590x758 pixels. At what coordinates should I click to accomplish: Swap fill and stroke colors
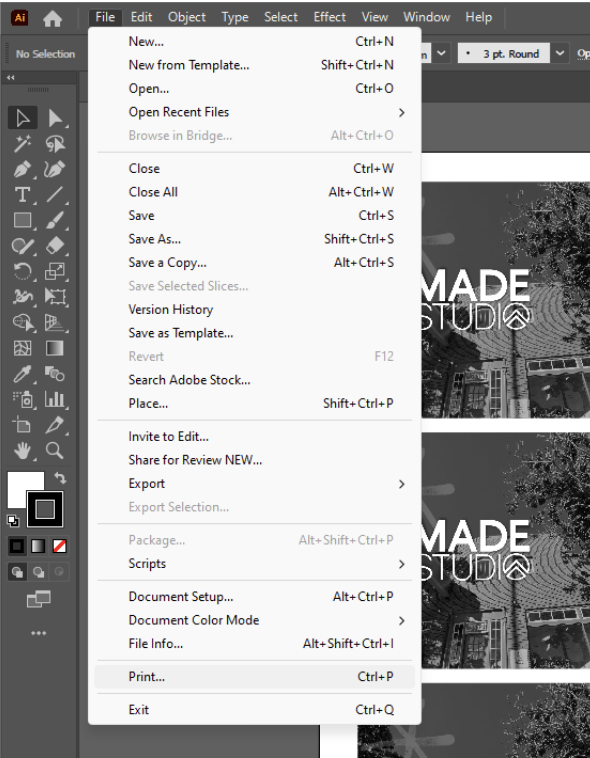pyautogui.click(x=60, y=478)
